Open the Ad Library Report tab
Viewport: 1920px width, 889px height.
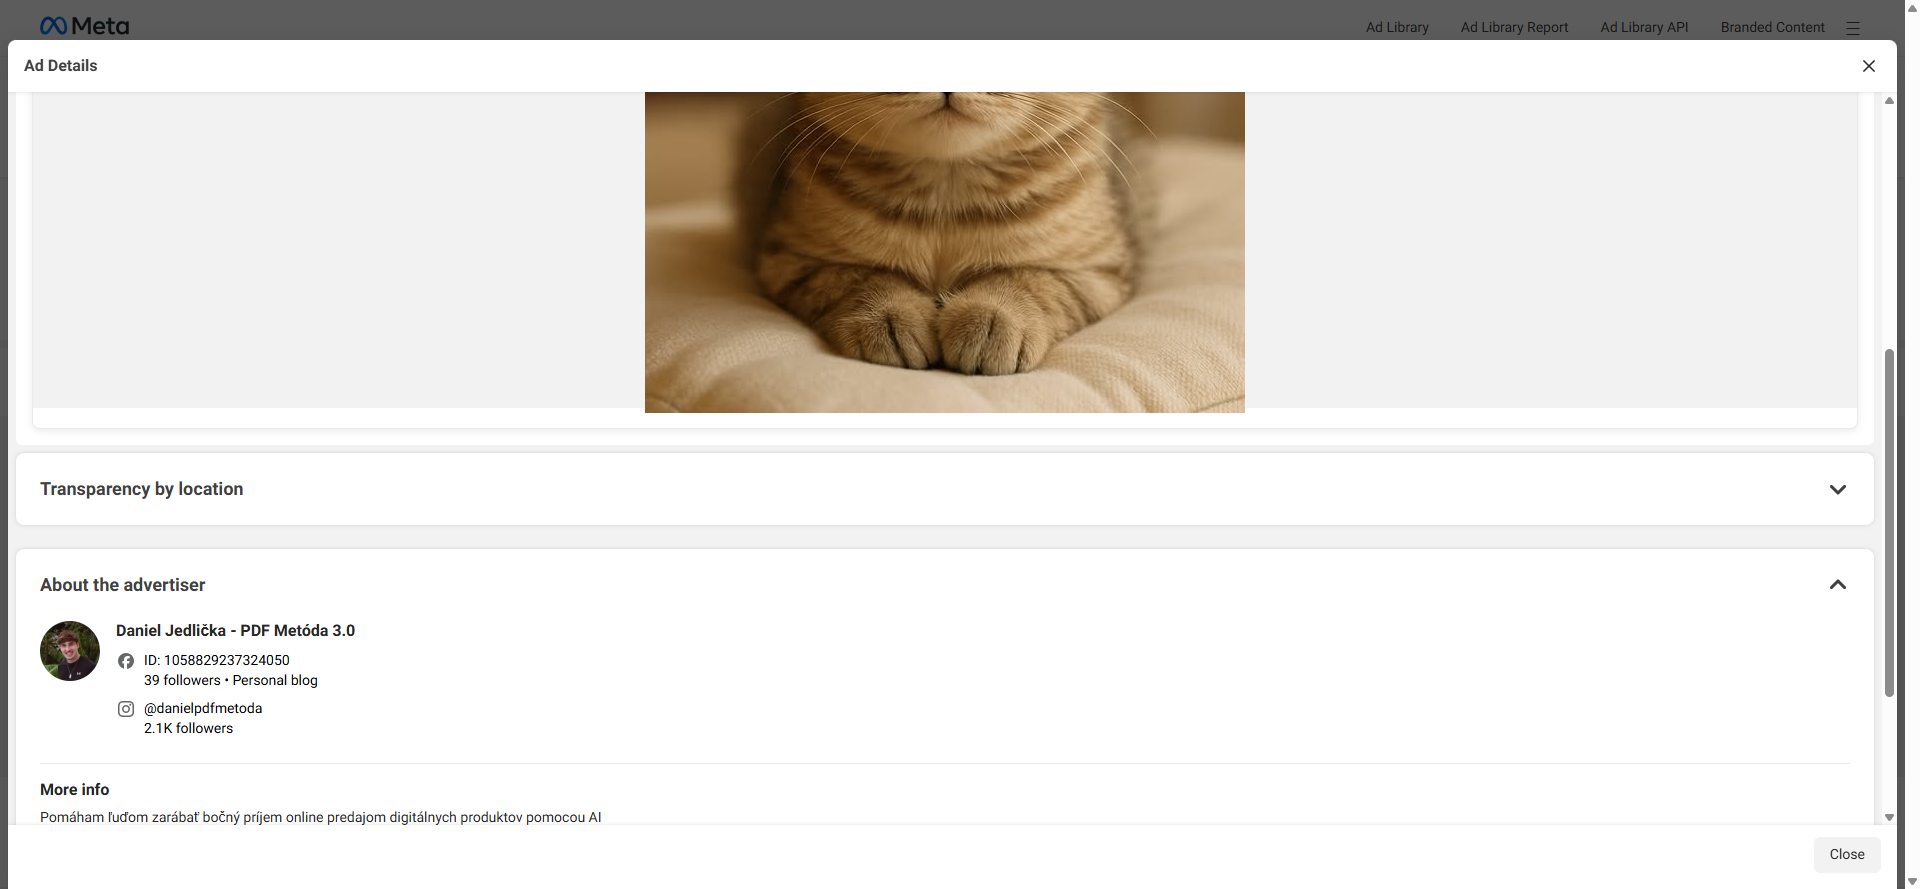click(x=1514, y=27)
